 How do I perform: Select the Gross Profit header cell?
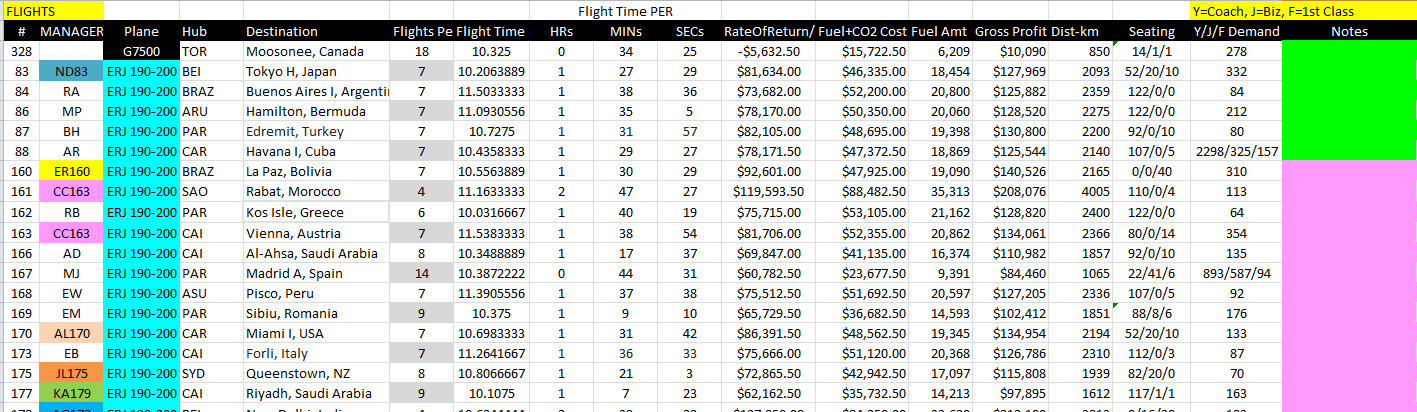pyautogui.click(x=1011, y=32)
